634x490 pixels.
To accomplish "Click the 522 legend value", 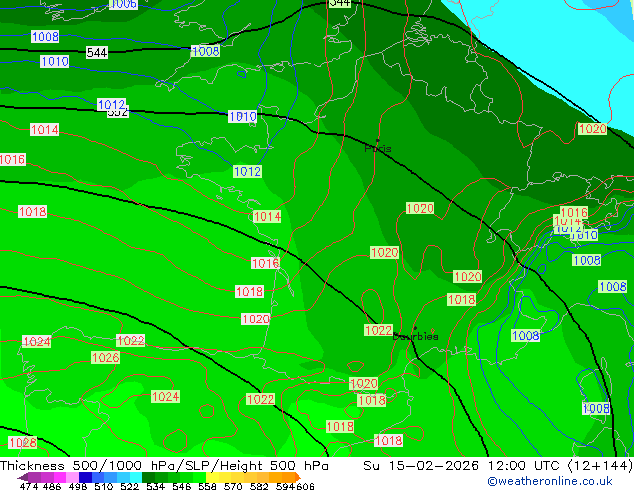I will coord(129,486).
